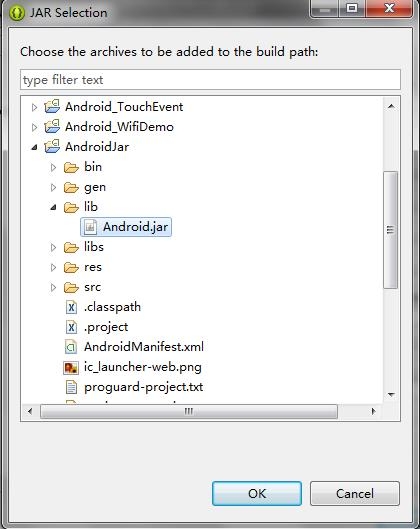The height and width of the screenshot is (529, 420).
Task: Click the type filter text field
Action: coord(211,80)
